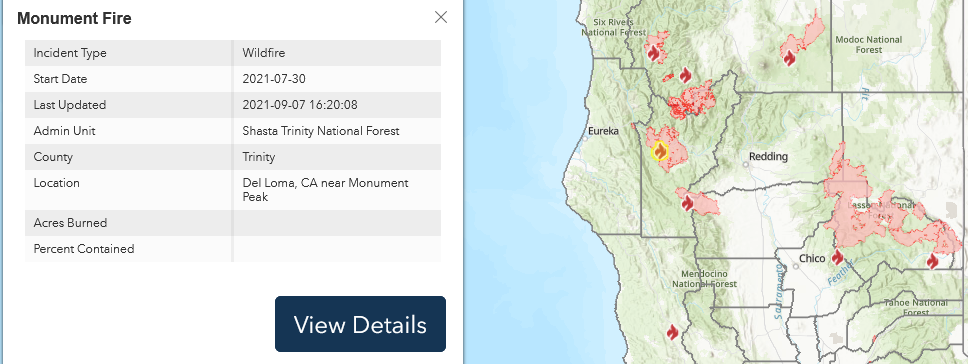Select the Shasta Trinity National Forest value

[321, 131]
